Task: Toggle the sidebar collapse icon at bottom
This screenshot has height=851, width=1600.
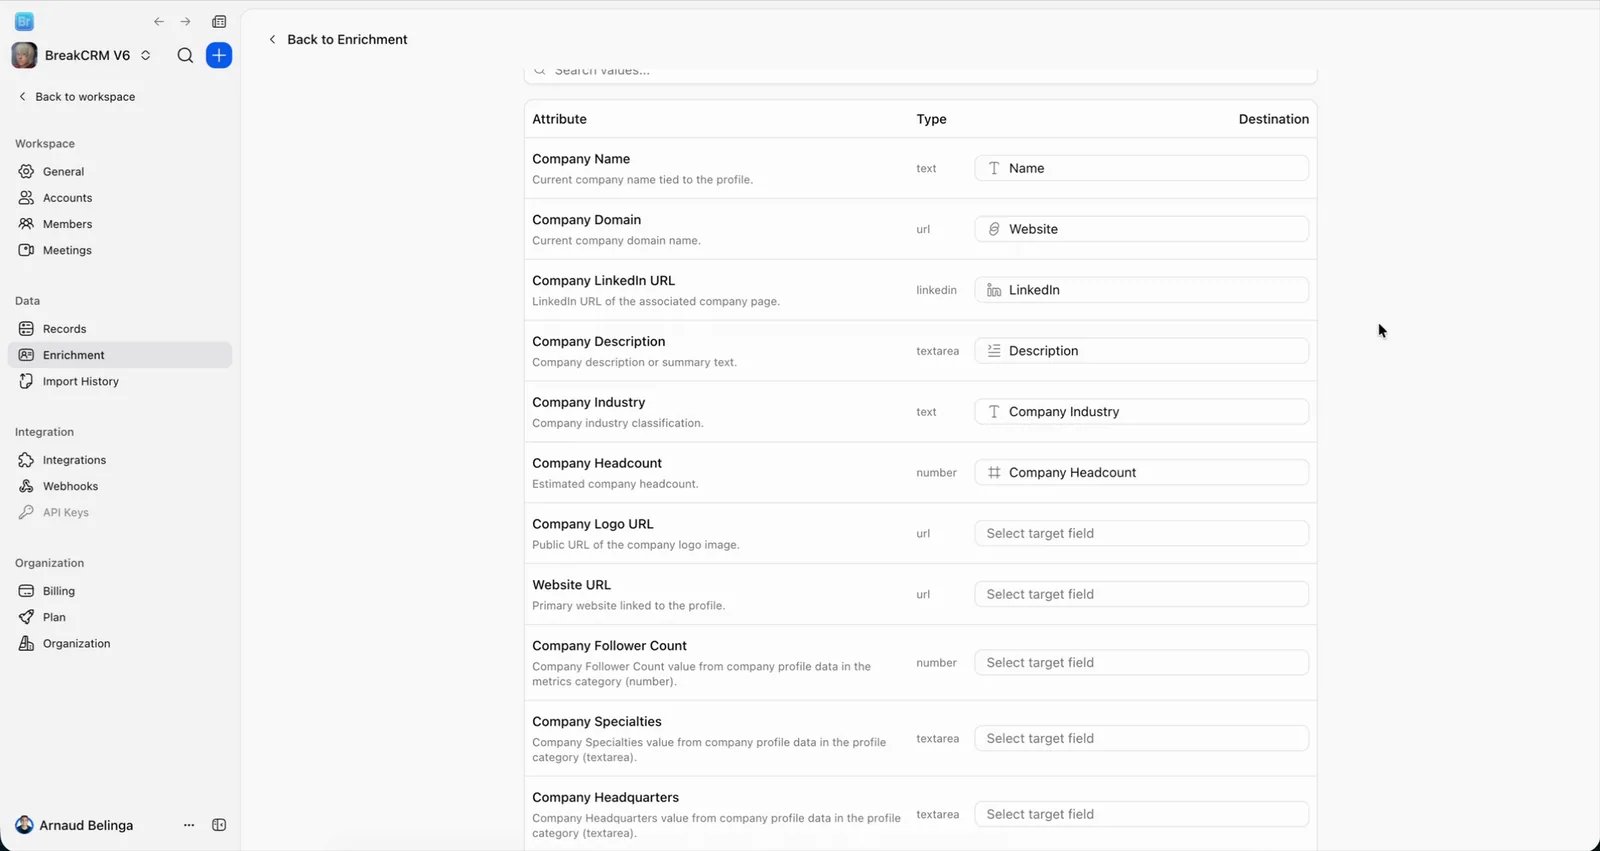Action: click(x=219, y=825)
